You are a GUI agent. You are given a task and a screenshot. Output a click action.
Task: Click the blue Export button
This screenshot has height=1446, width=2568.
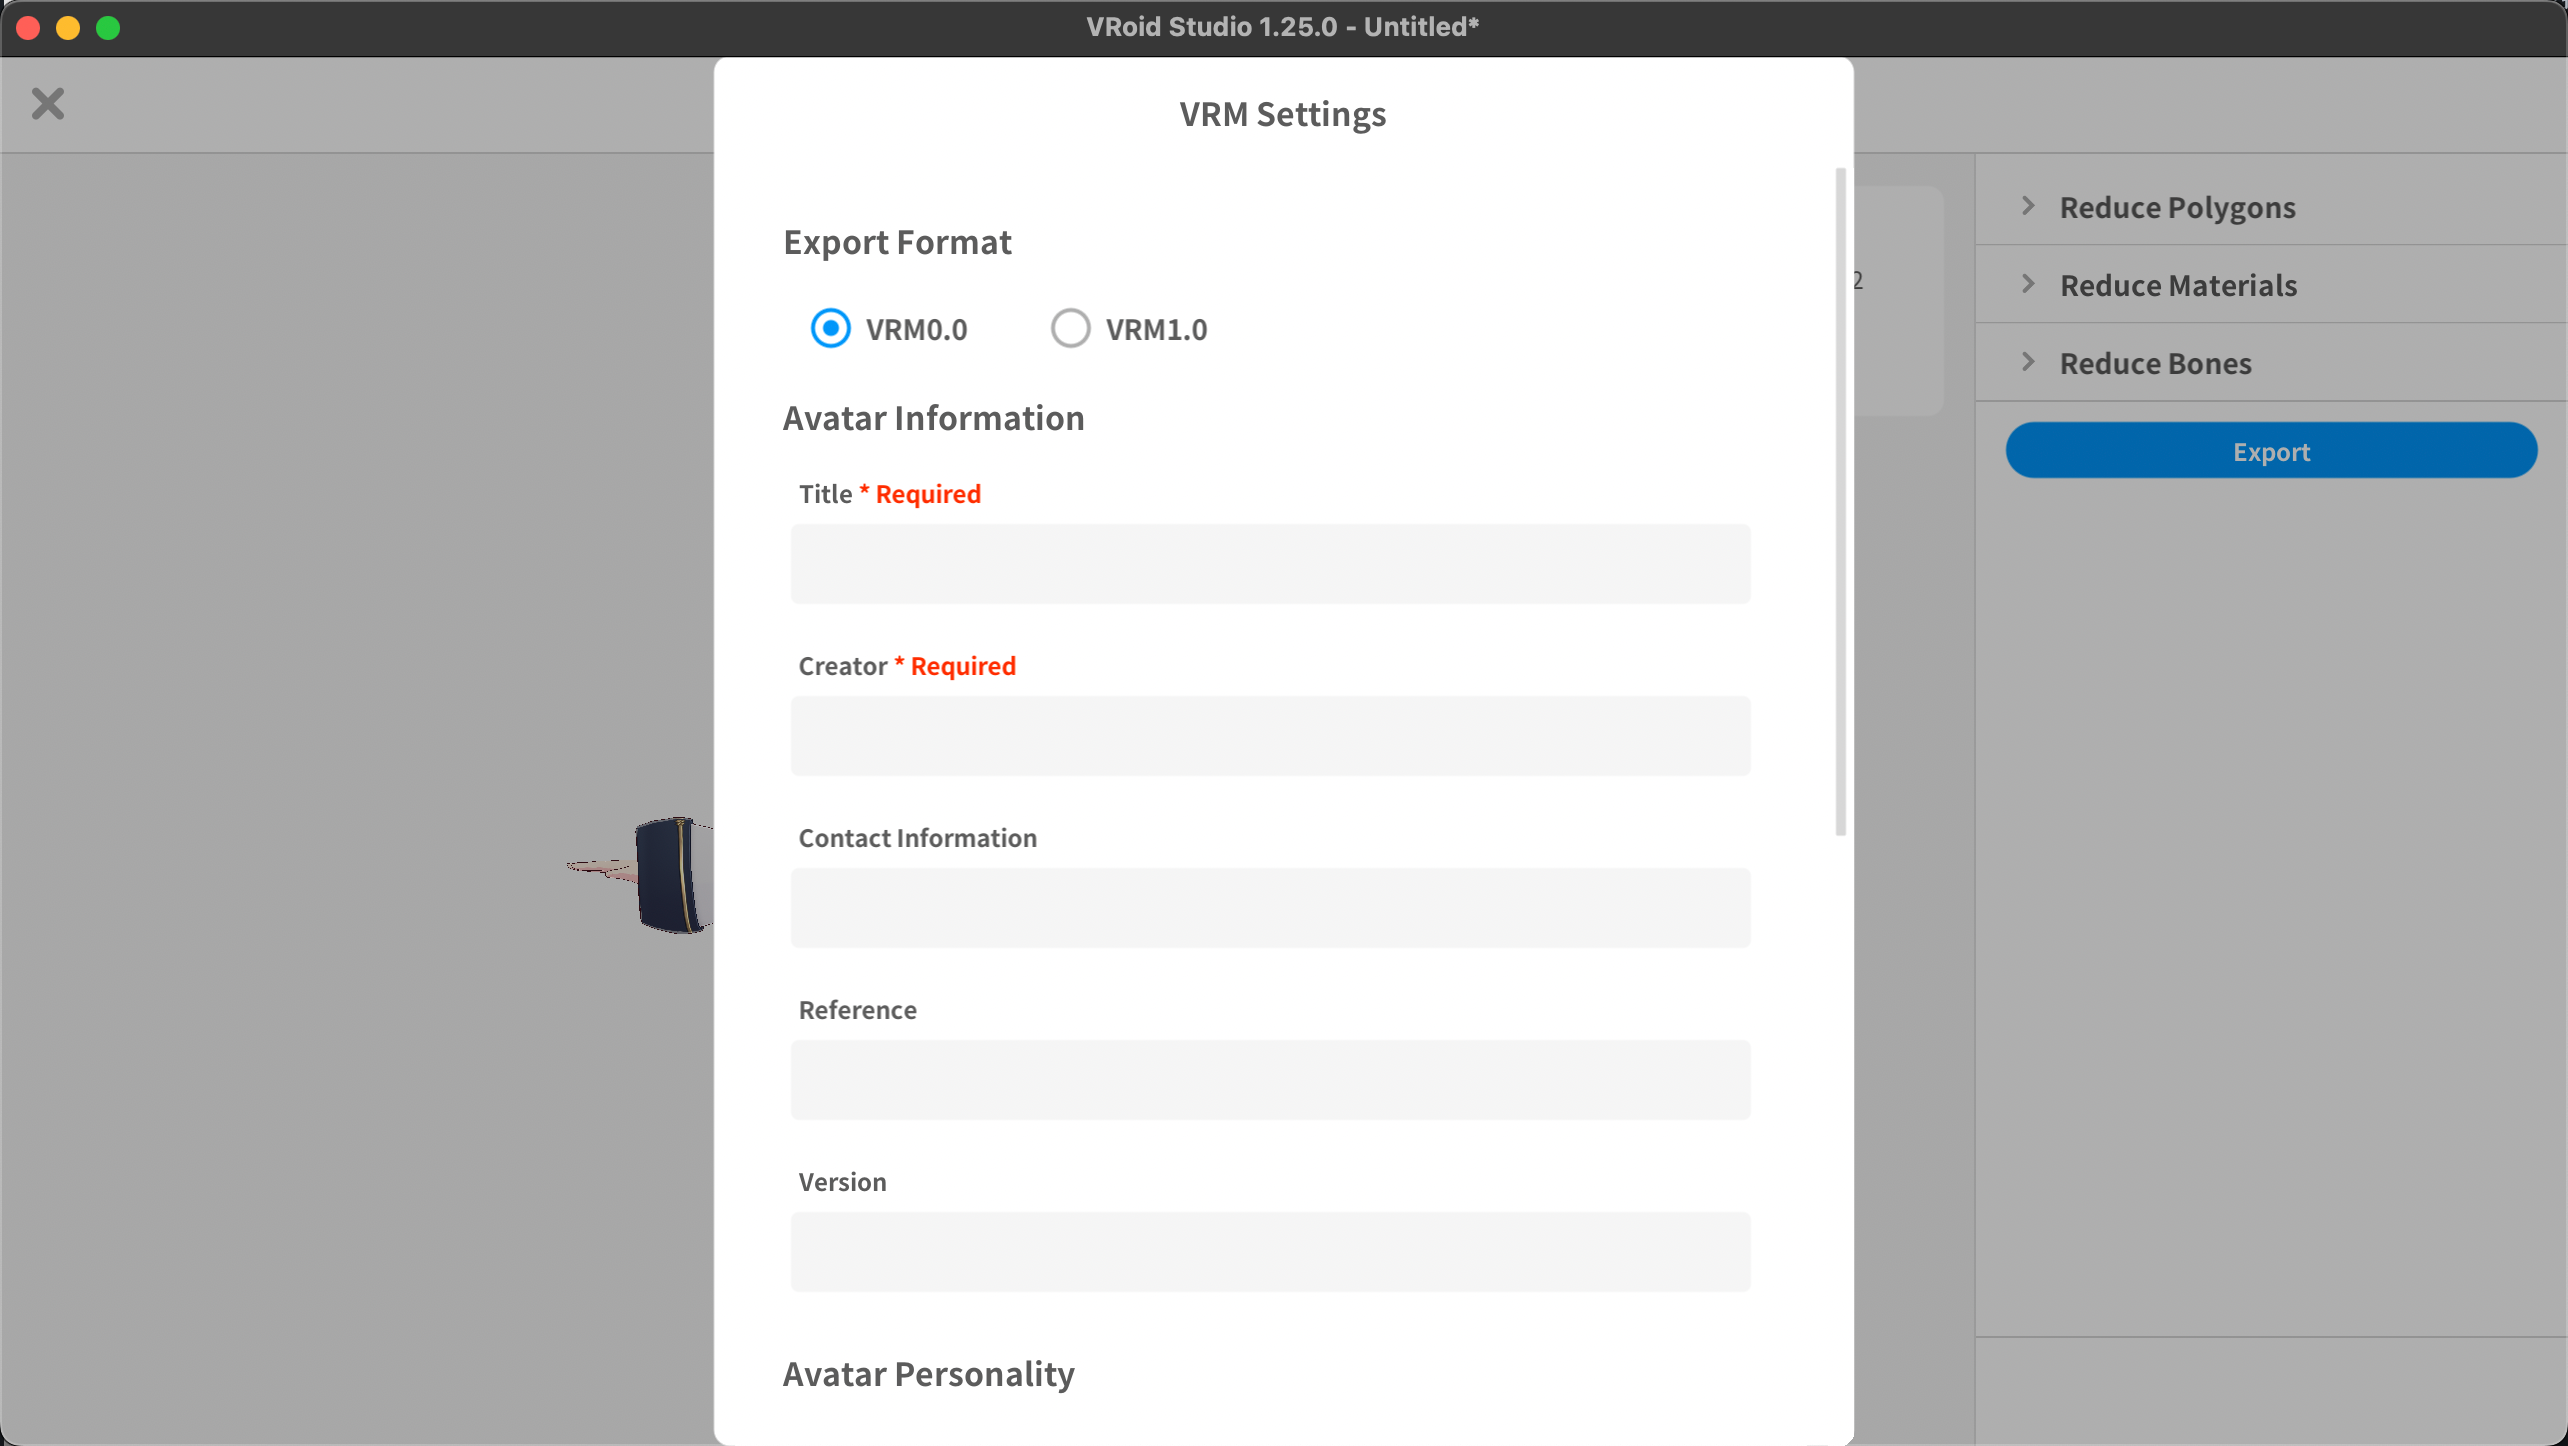pyautogui.click(x=2270, y=451)
